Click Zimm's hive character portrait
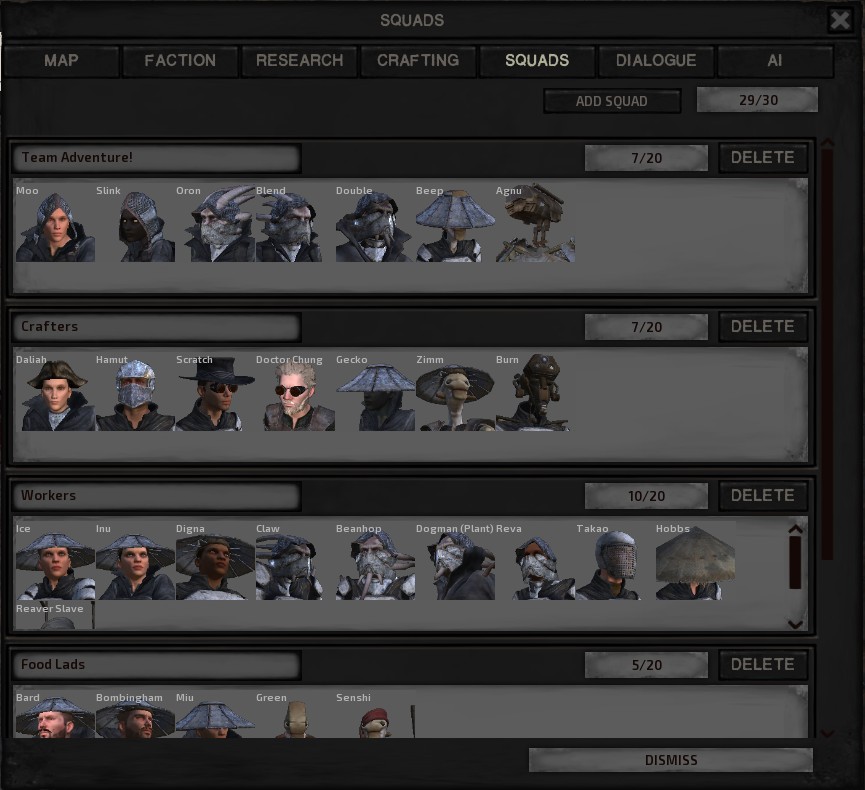This screenshot has width=865, height=790. pos(455,392)
